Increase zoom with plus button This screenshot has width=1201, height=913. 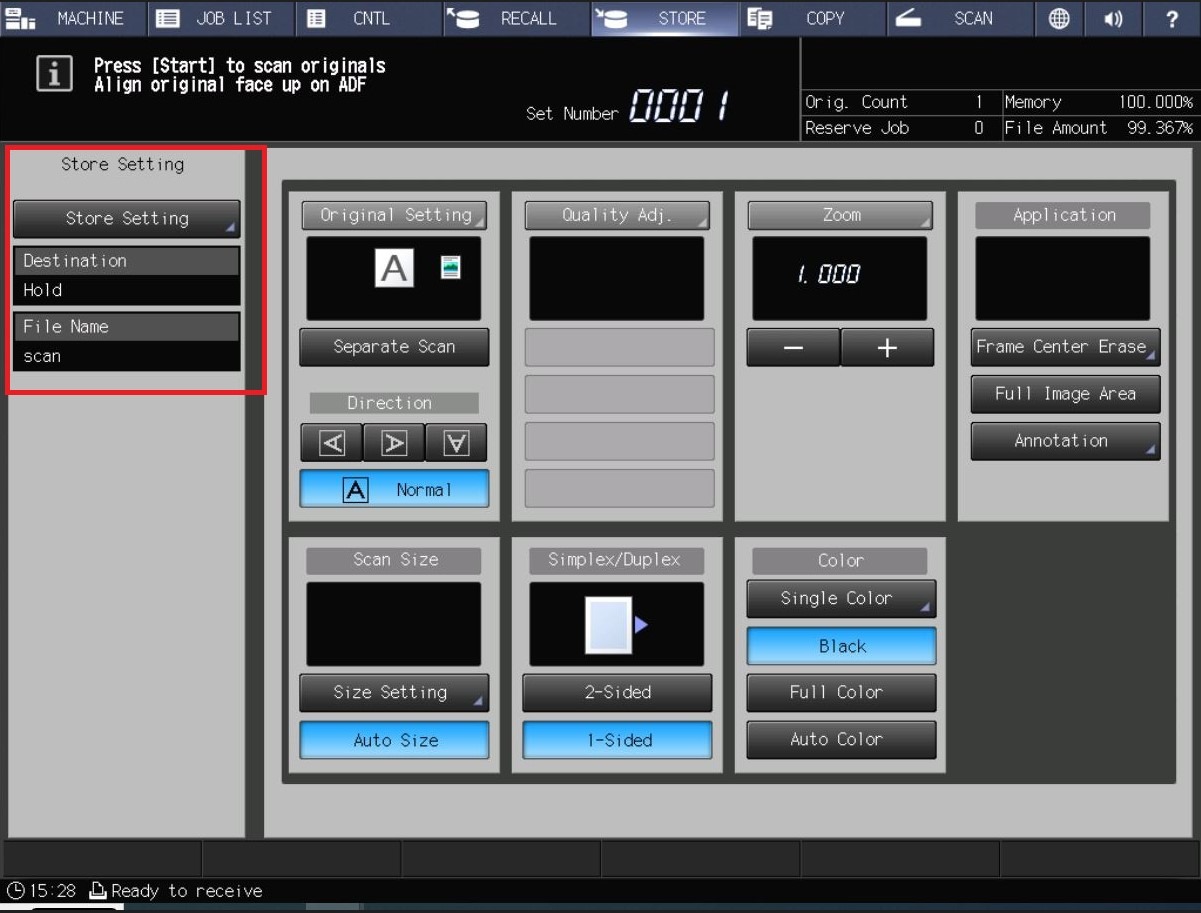pos(887,348)
